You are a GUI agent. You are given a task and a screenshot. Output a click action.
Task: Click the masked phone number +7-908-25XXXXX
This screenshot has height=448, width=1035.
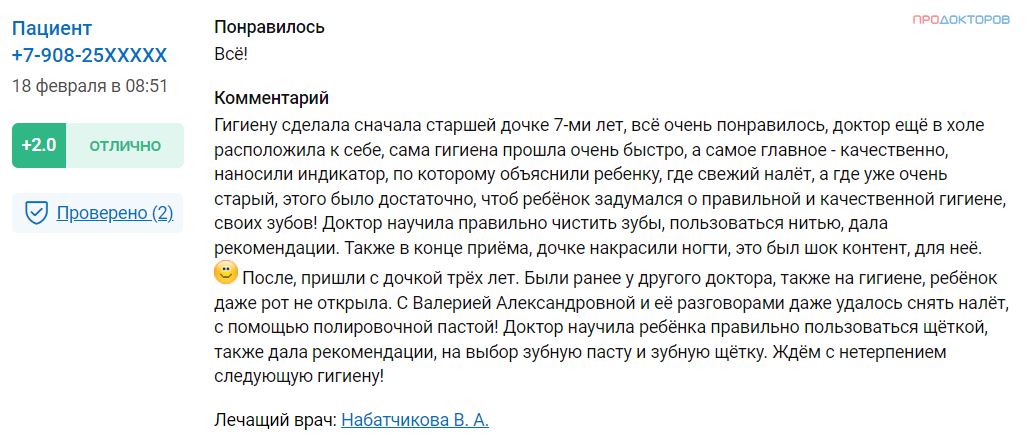pos(90,55)
